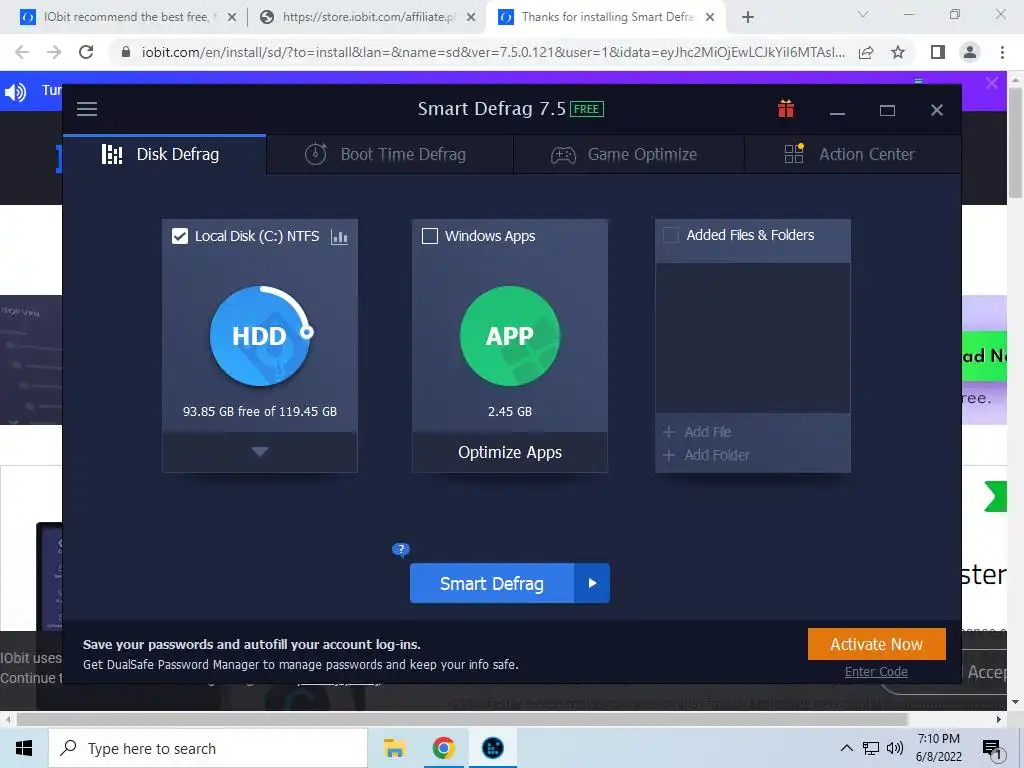The width and height of the screenshot is (1024, 768).
Task: Open Chrome side panel icon
Action: click(937, 52)
